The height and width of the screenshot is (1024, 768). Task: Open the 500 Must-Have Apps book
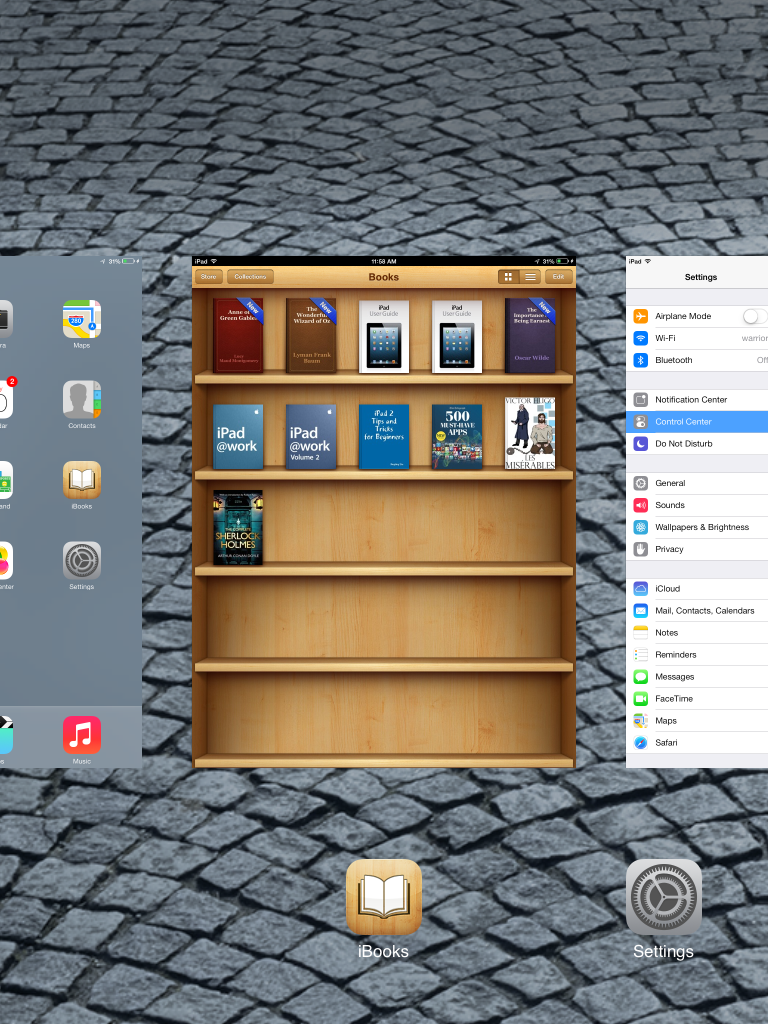[x=457, y=436]
